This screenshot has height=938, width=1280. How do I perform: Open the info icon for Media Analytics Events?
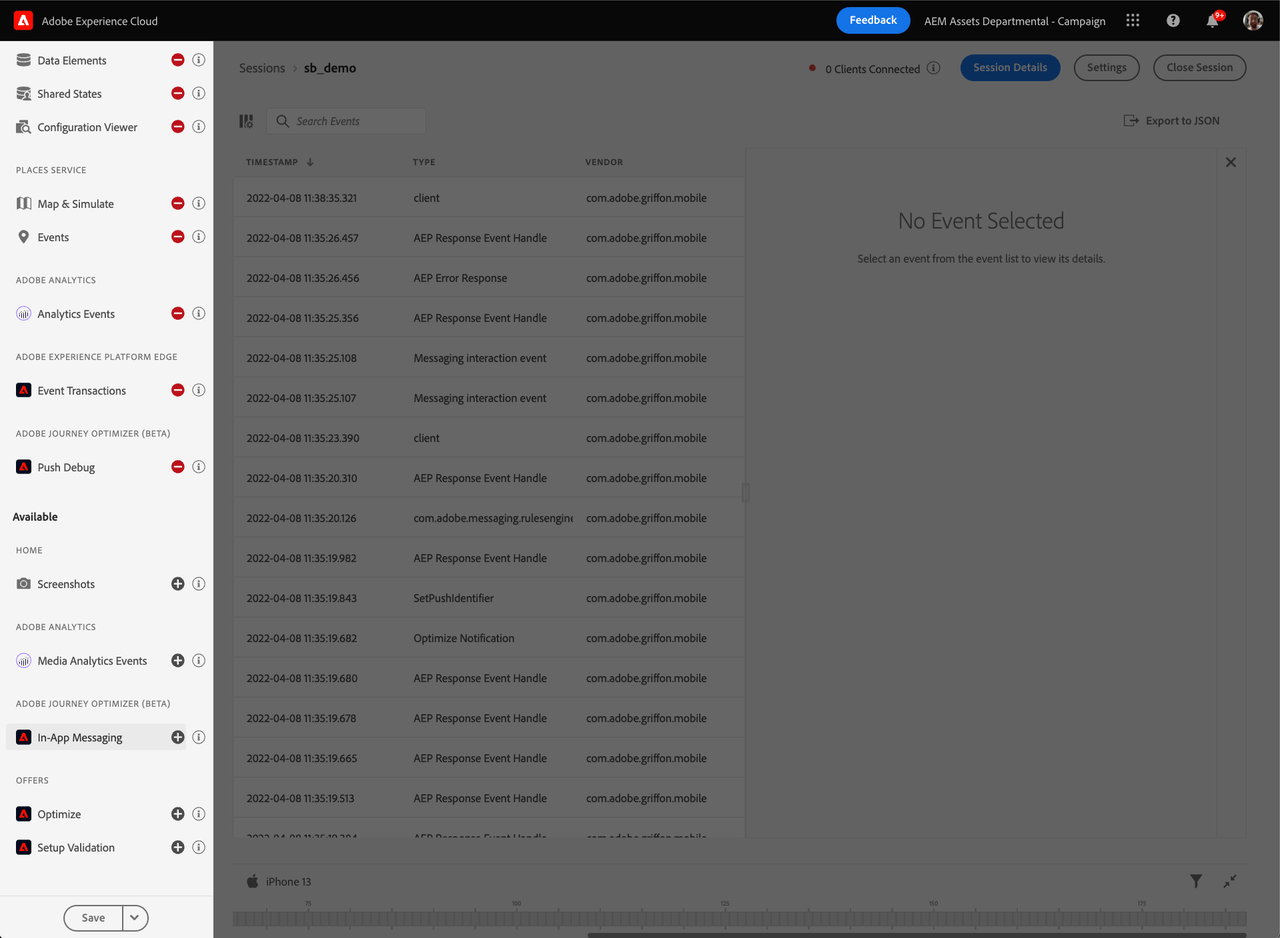pyautogui.click(x=199, y=660)
